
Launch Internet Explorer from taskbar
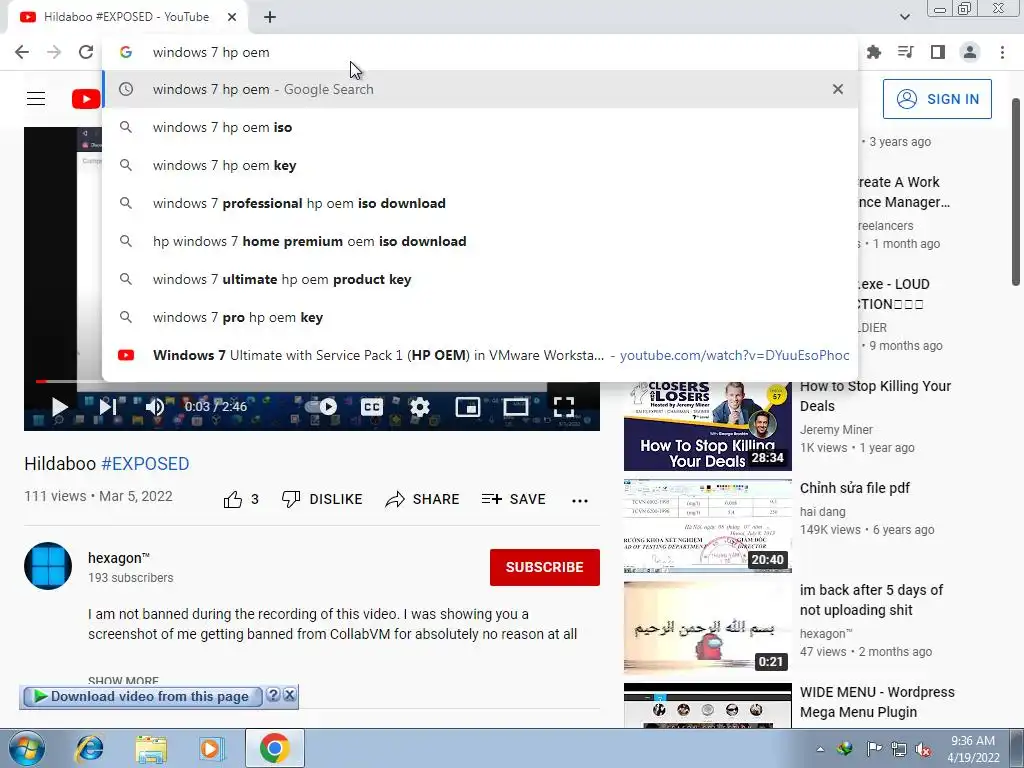[89, 748]
